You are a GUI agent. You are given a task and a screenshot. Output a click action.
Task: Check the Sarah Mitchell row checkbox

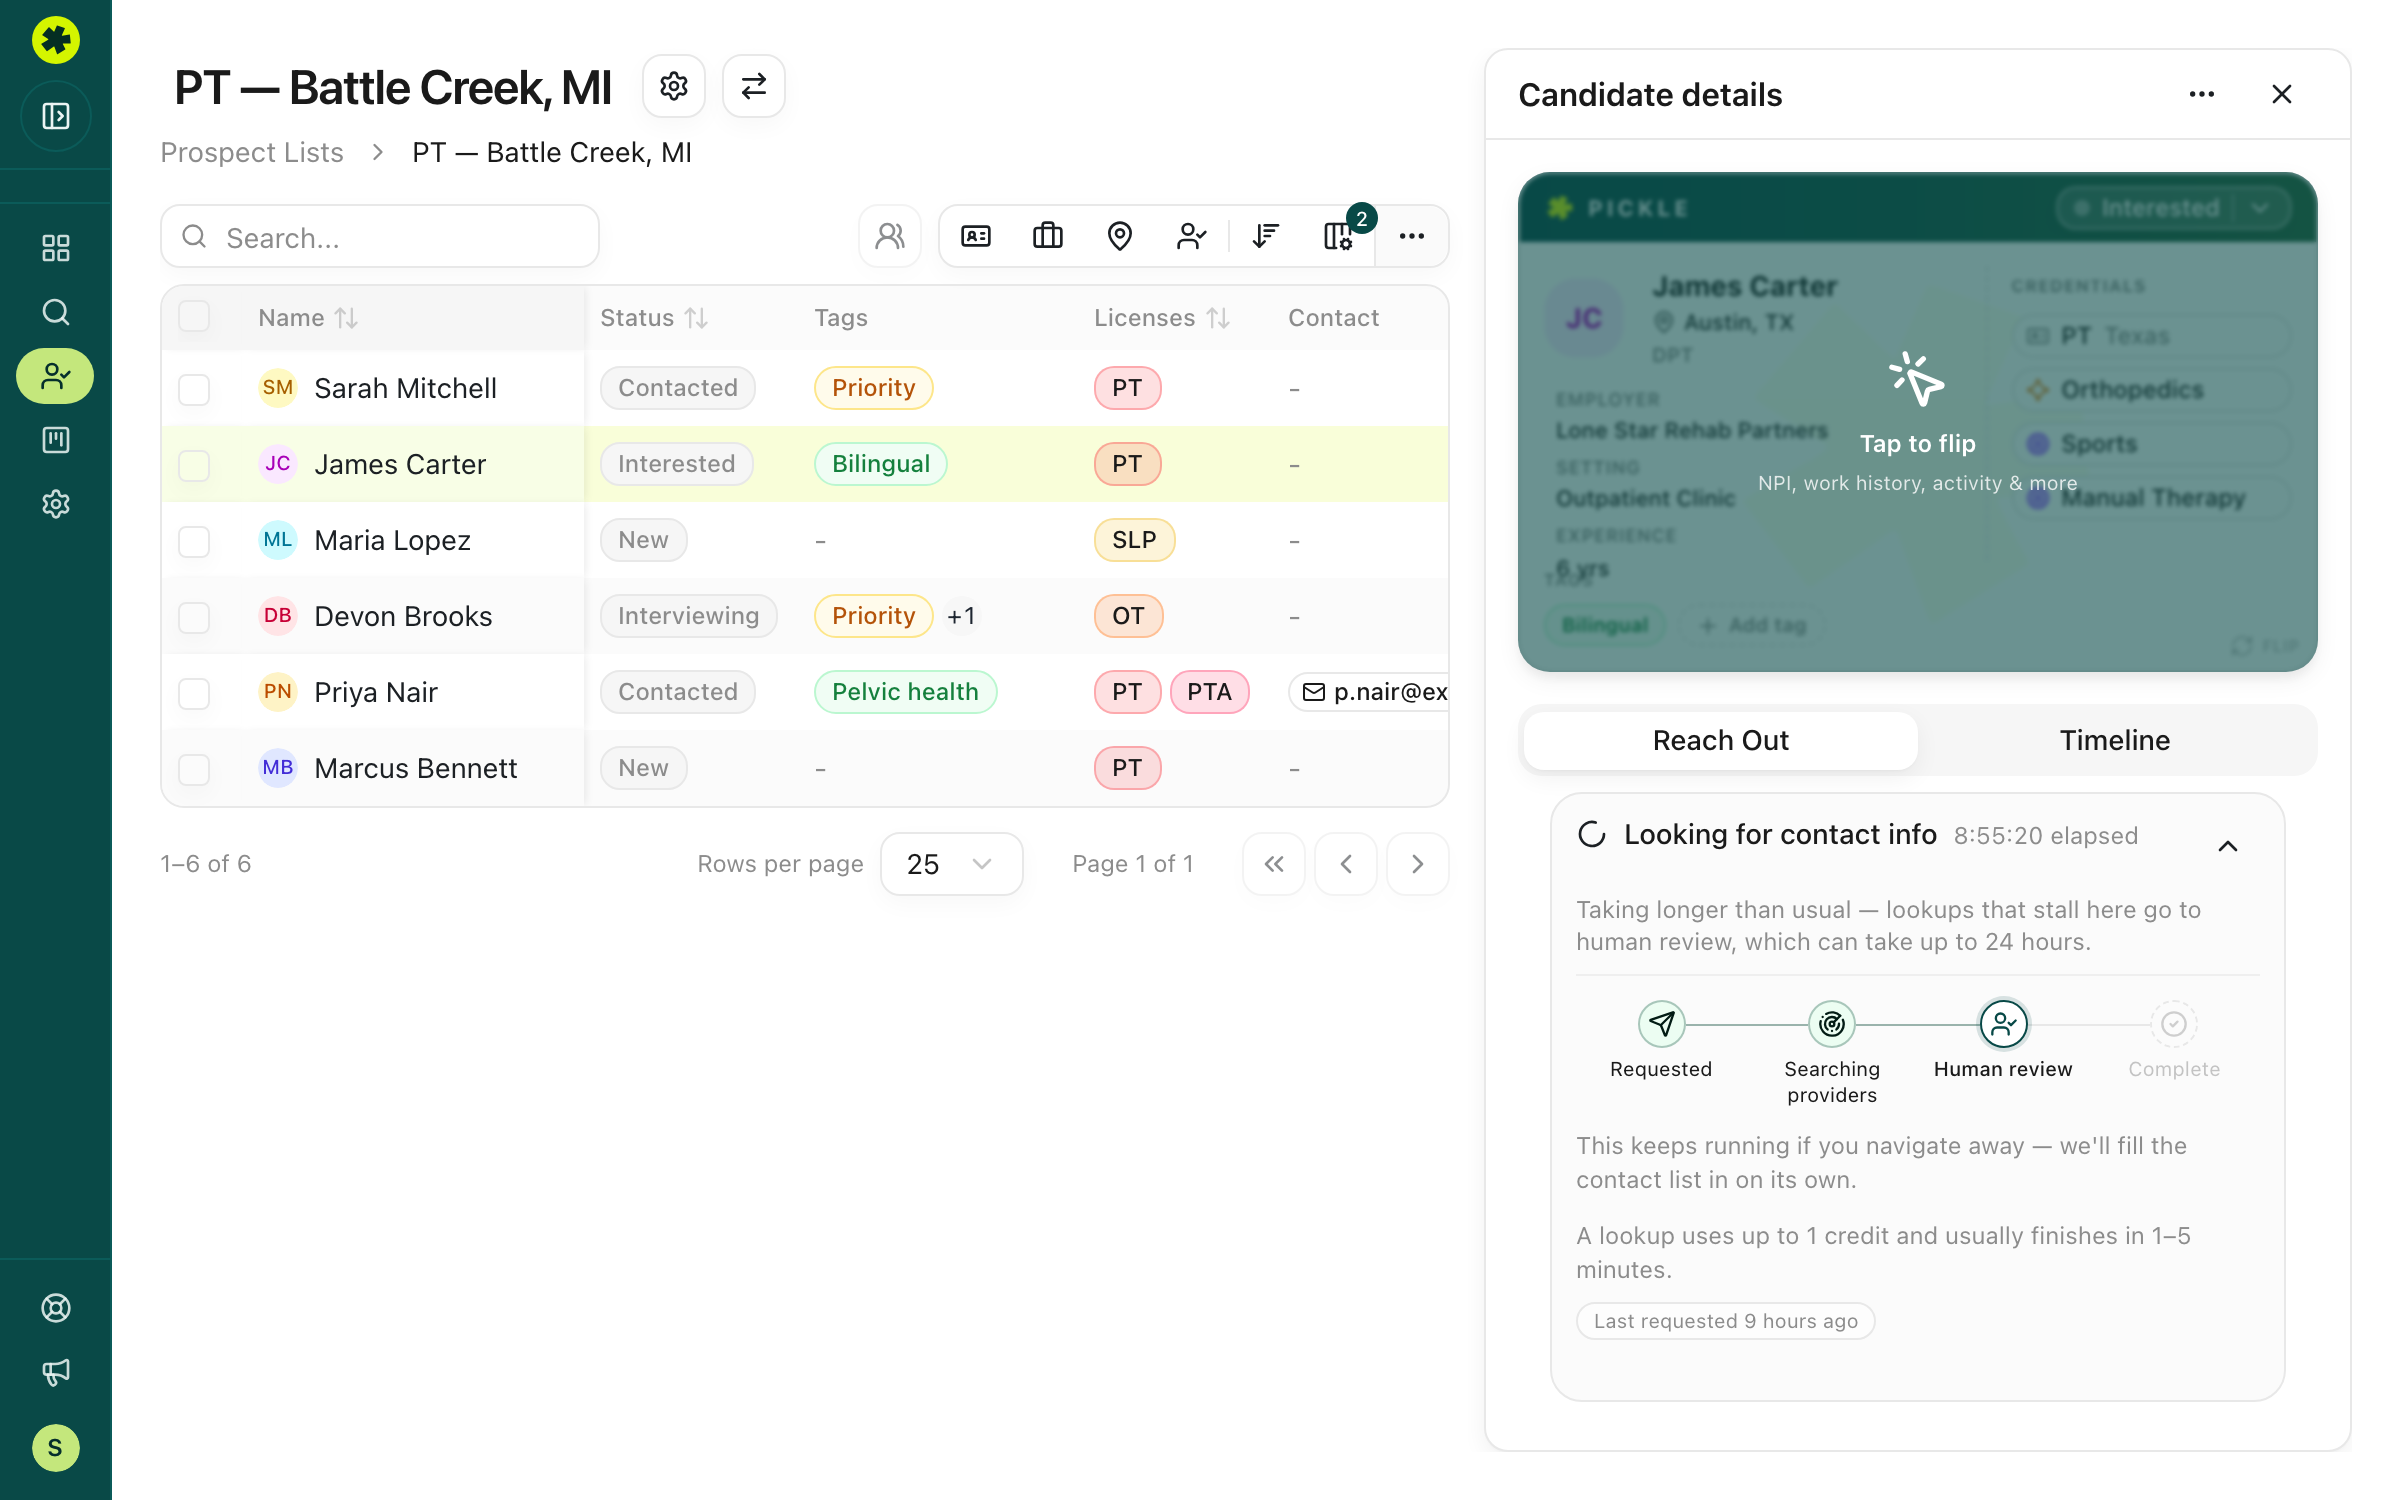(194, 389)
